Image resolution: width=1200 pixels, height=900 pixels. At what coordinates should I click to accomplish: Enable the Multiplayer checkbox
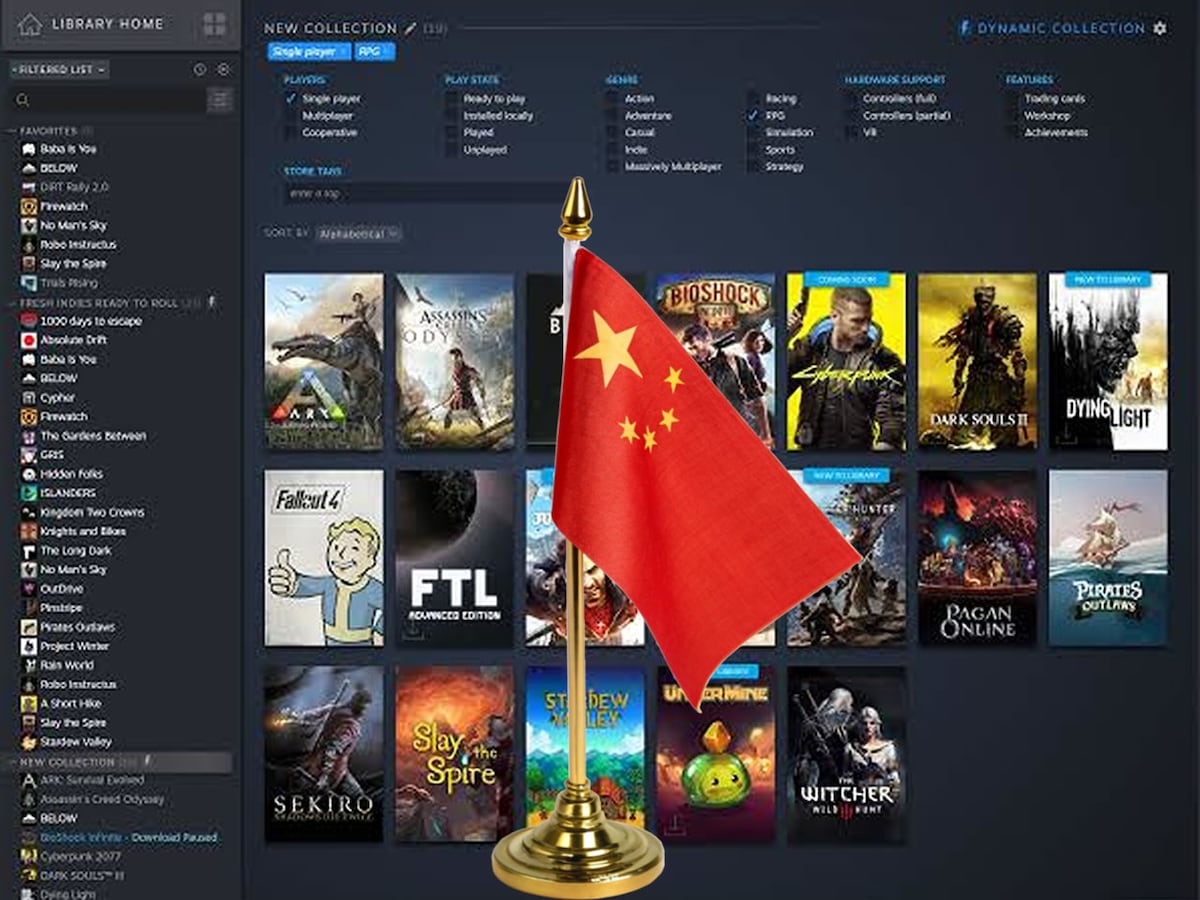[291, 116]
